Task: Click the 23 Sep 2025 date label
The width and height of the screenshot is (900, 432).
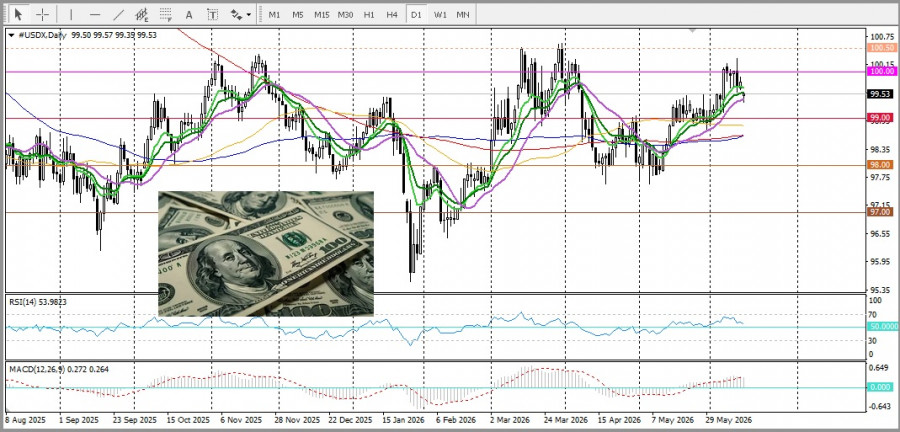Action: point(134,419)
